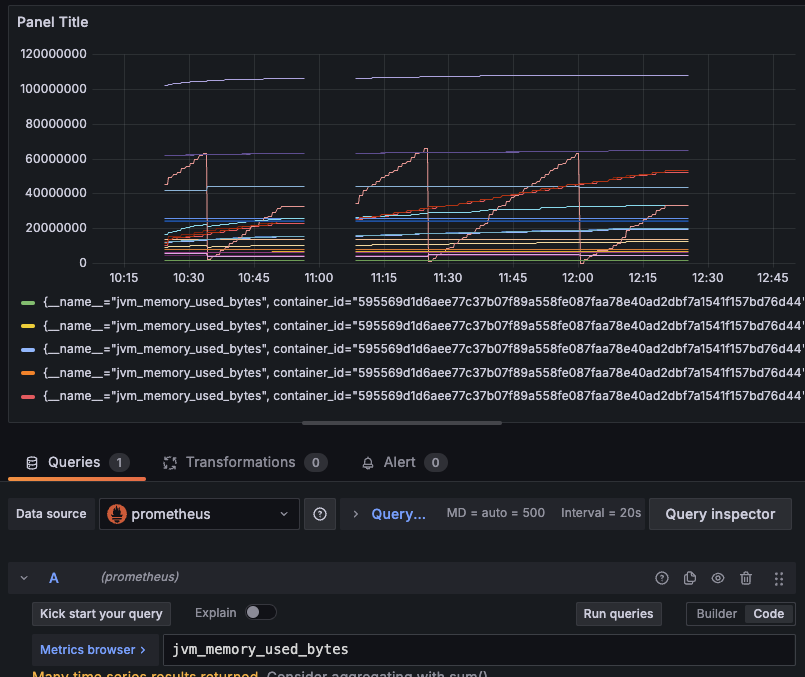Grab the drag handle of query A
The image size is (805, 677).
click(777, 577)
